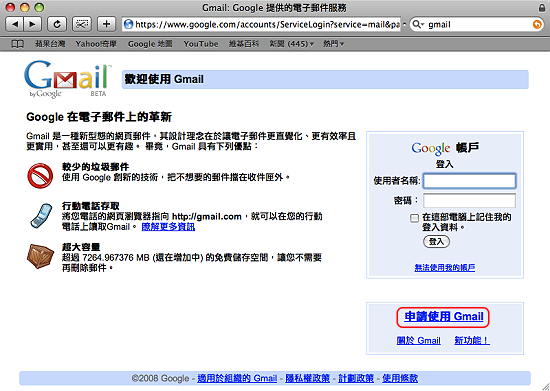
Task: Open the 隱私權政策 footer link
Action: click(307, 378)
